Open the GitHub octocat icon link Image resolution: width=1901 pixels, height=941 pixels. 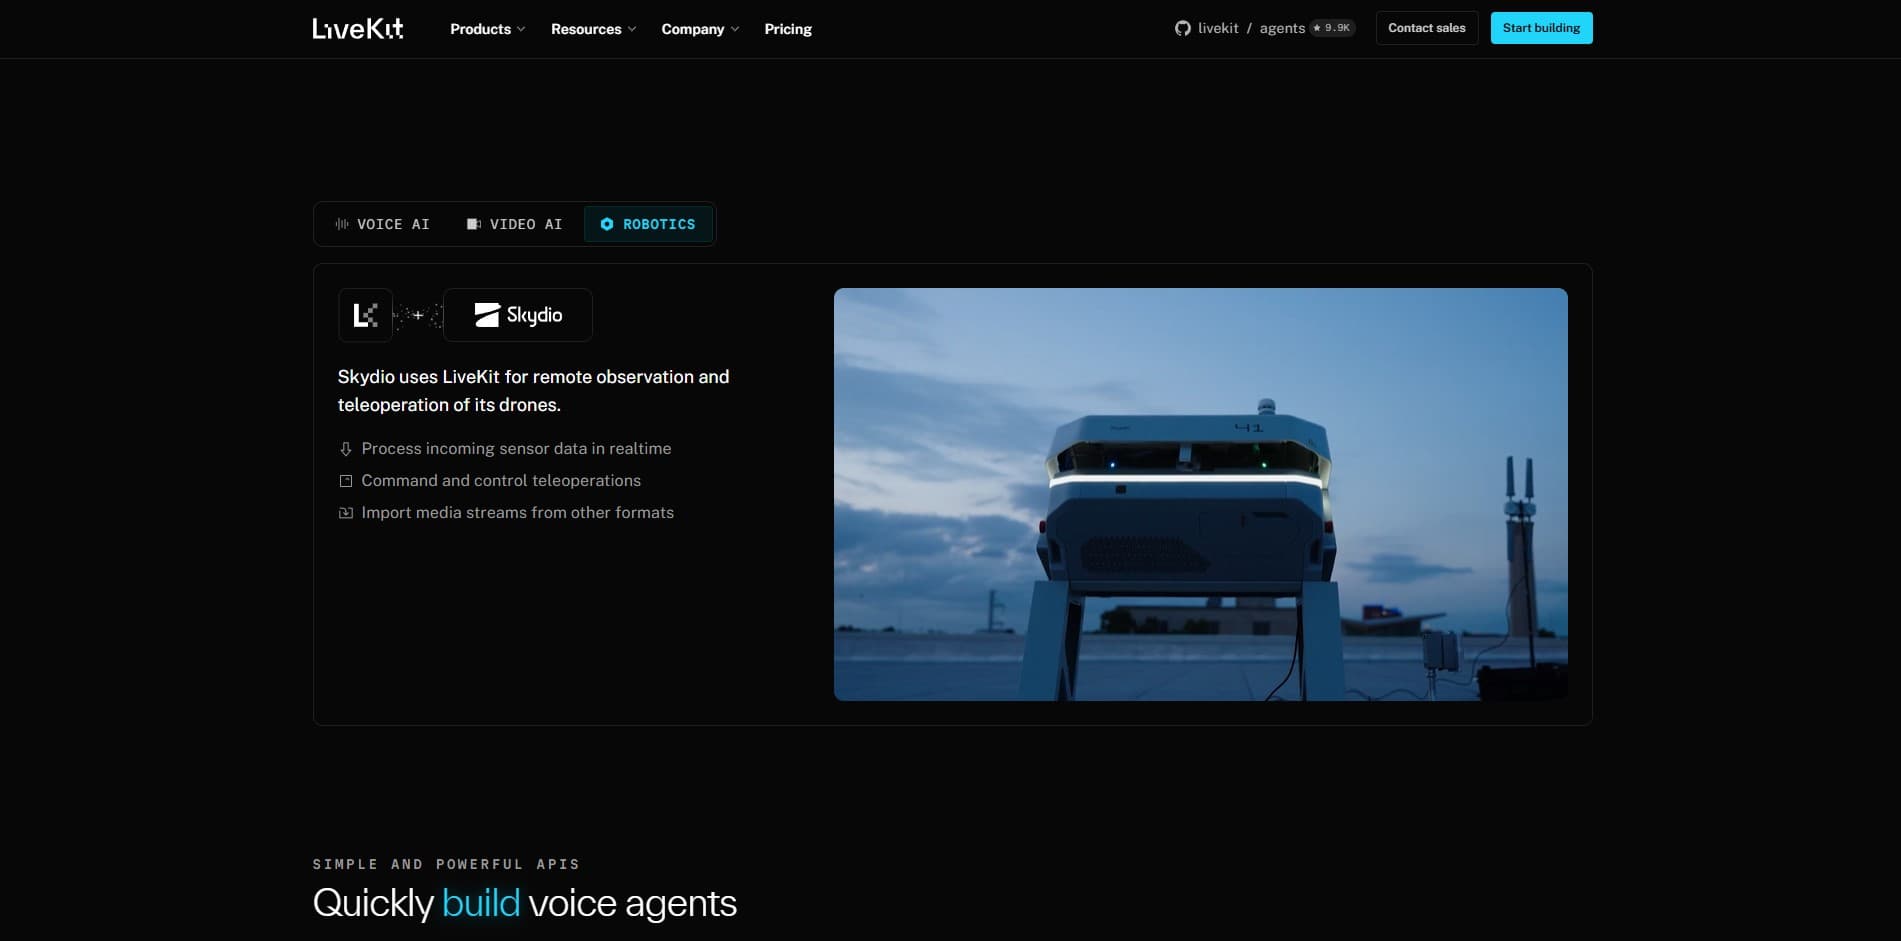(1183, 28)
